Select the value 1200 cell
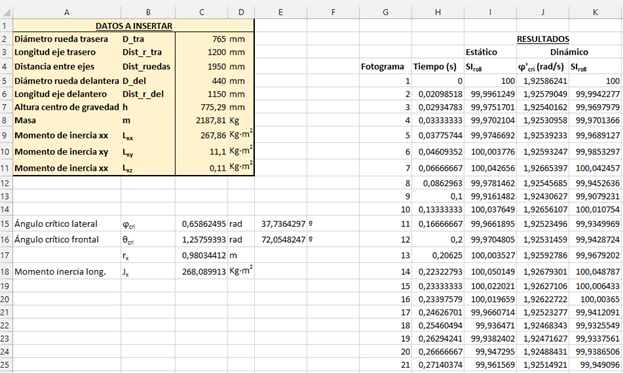This screenshot has height=373, width=623. tap(201, 52)
